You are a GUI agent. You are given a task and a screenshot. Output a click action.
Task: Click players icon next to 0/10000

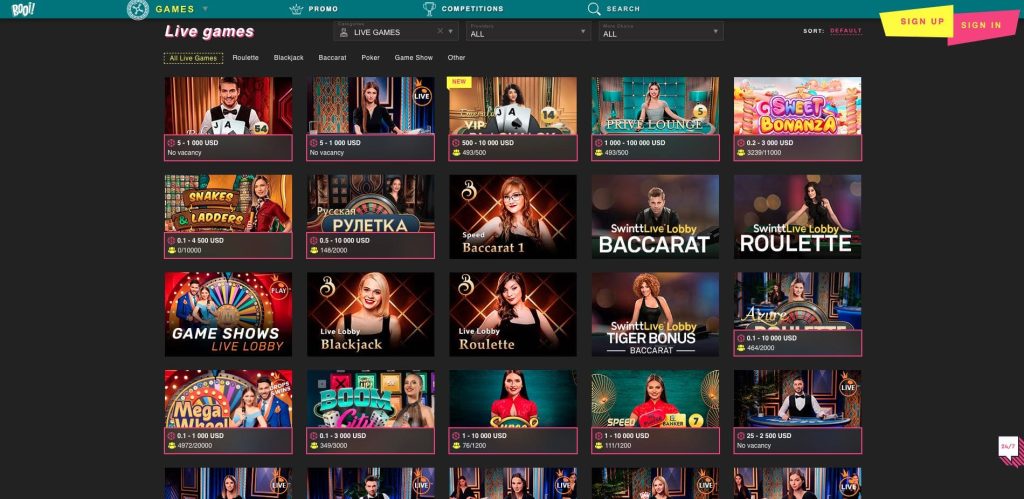click(x=171, y=250)
